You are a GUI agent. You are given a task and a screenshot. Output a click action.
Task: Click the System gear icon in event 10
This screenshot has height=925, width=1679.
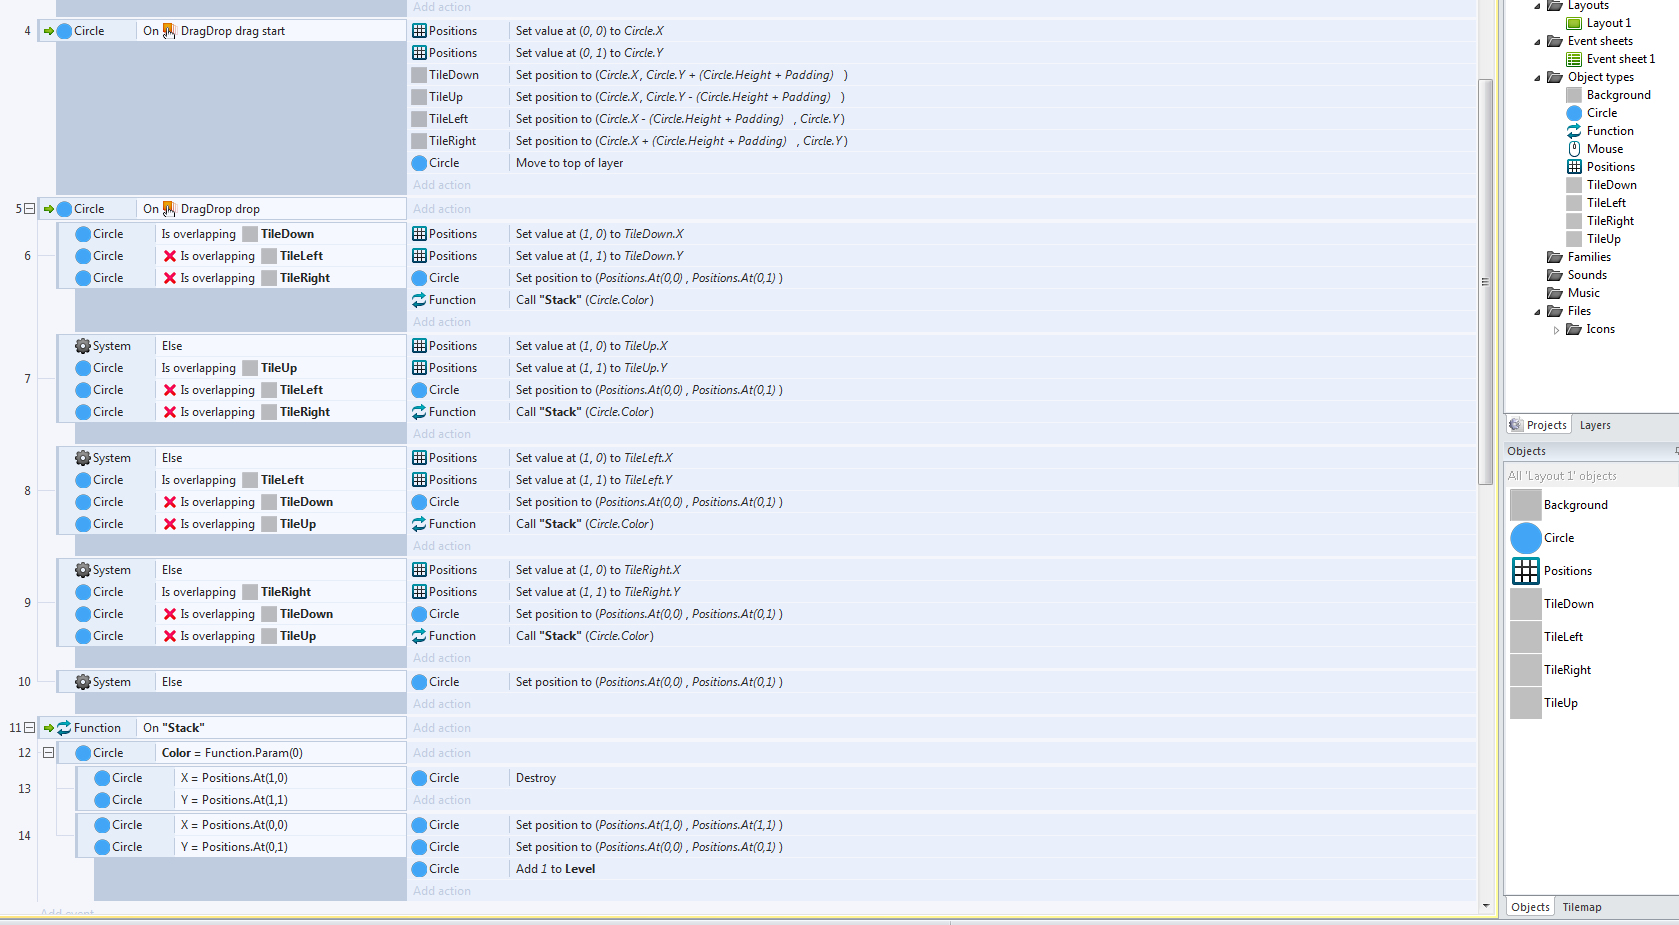[83, 682]
